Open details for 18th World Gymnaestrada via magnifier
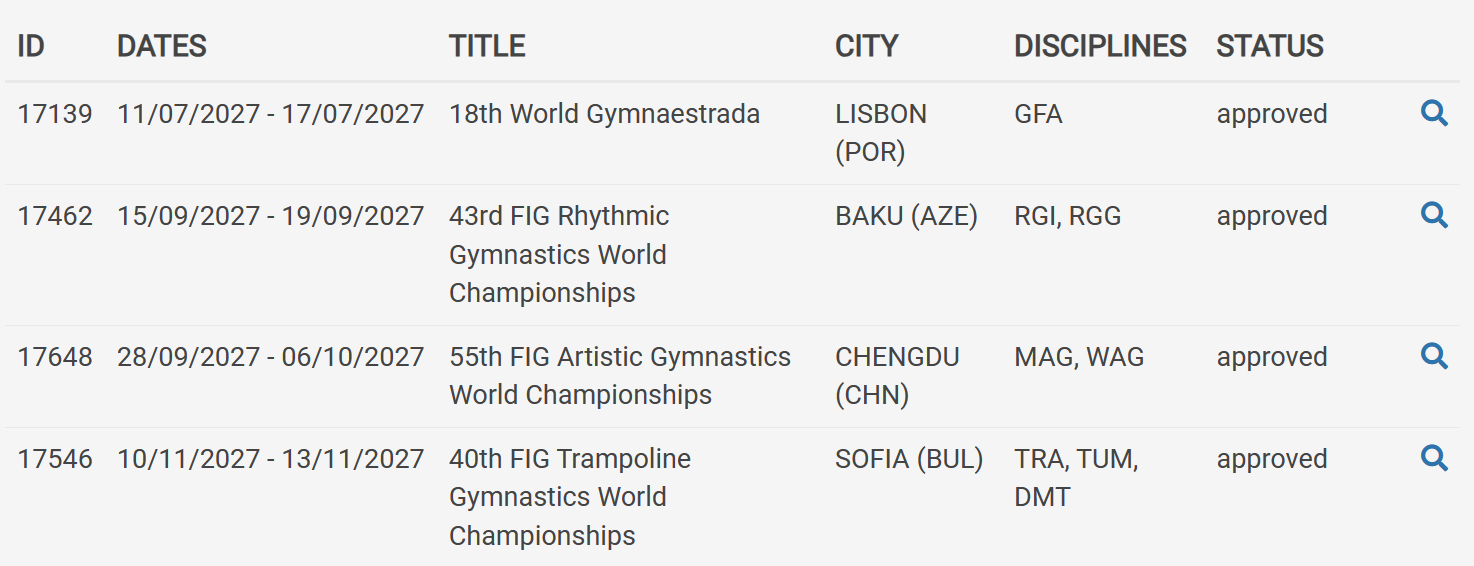This screenshot has width=1474, height=566. tap(1434, 114)
